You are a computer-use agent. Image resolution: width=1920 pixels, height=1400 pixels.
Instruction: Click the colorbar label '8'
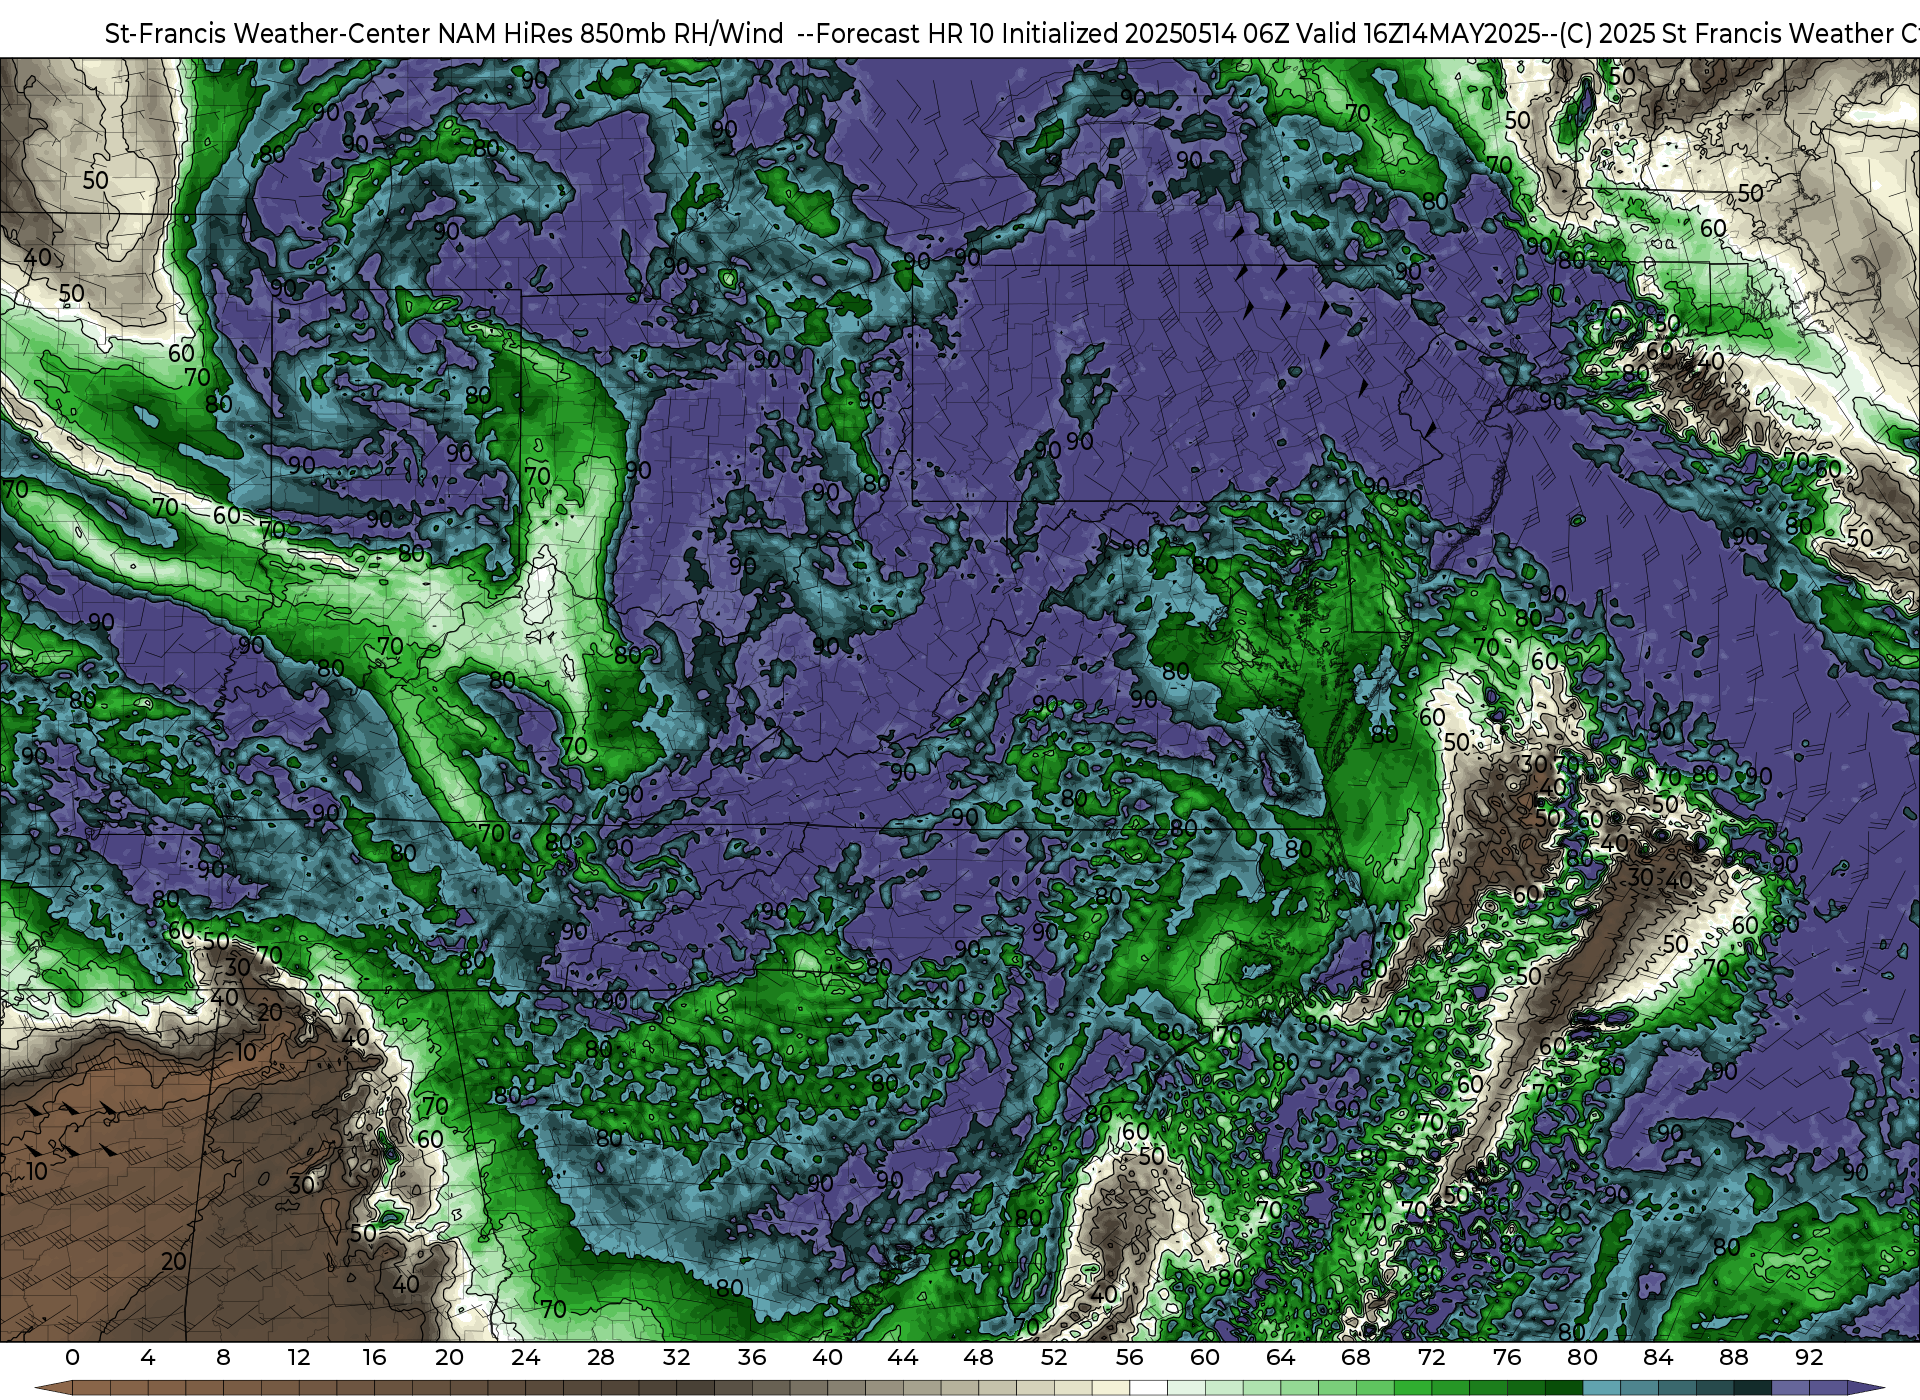coord(223,1357)
